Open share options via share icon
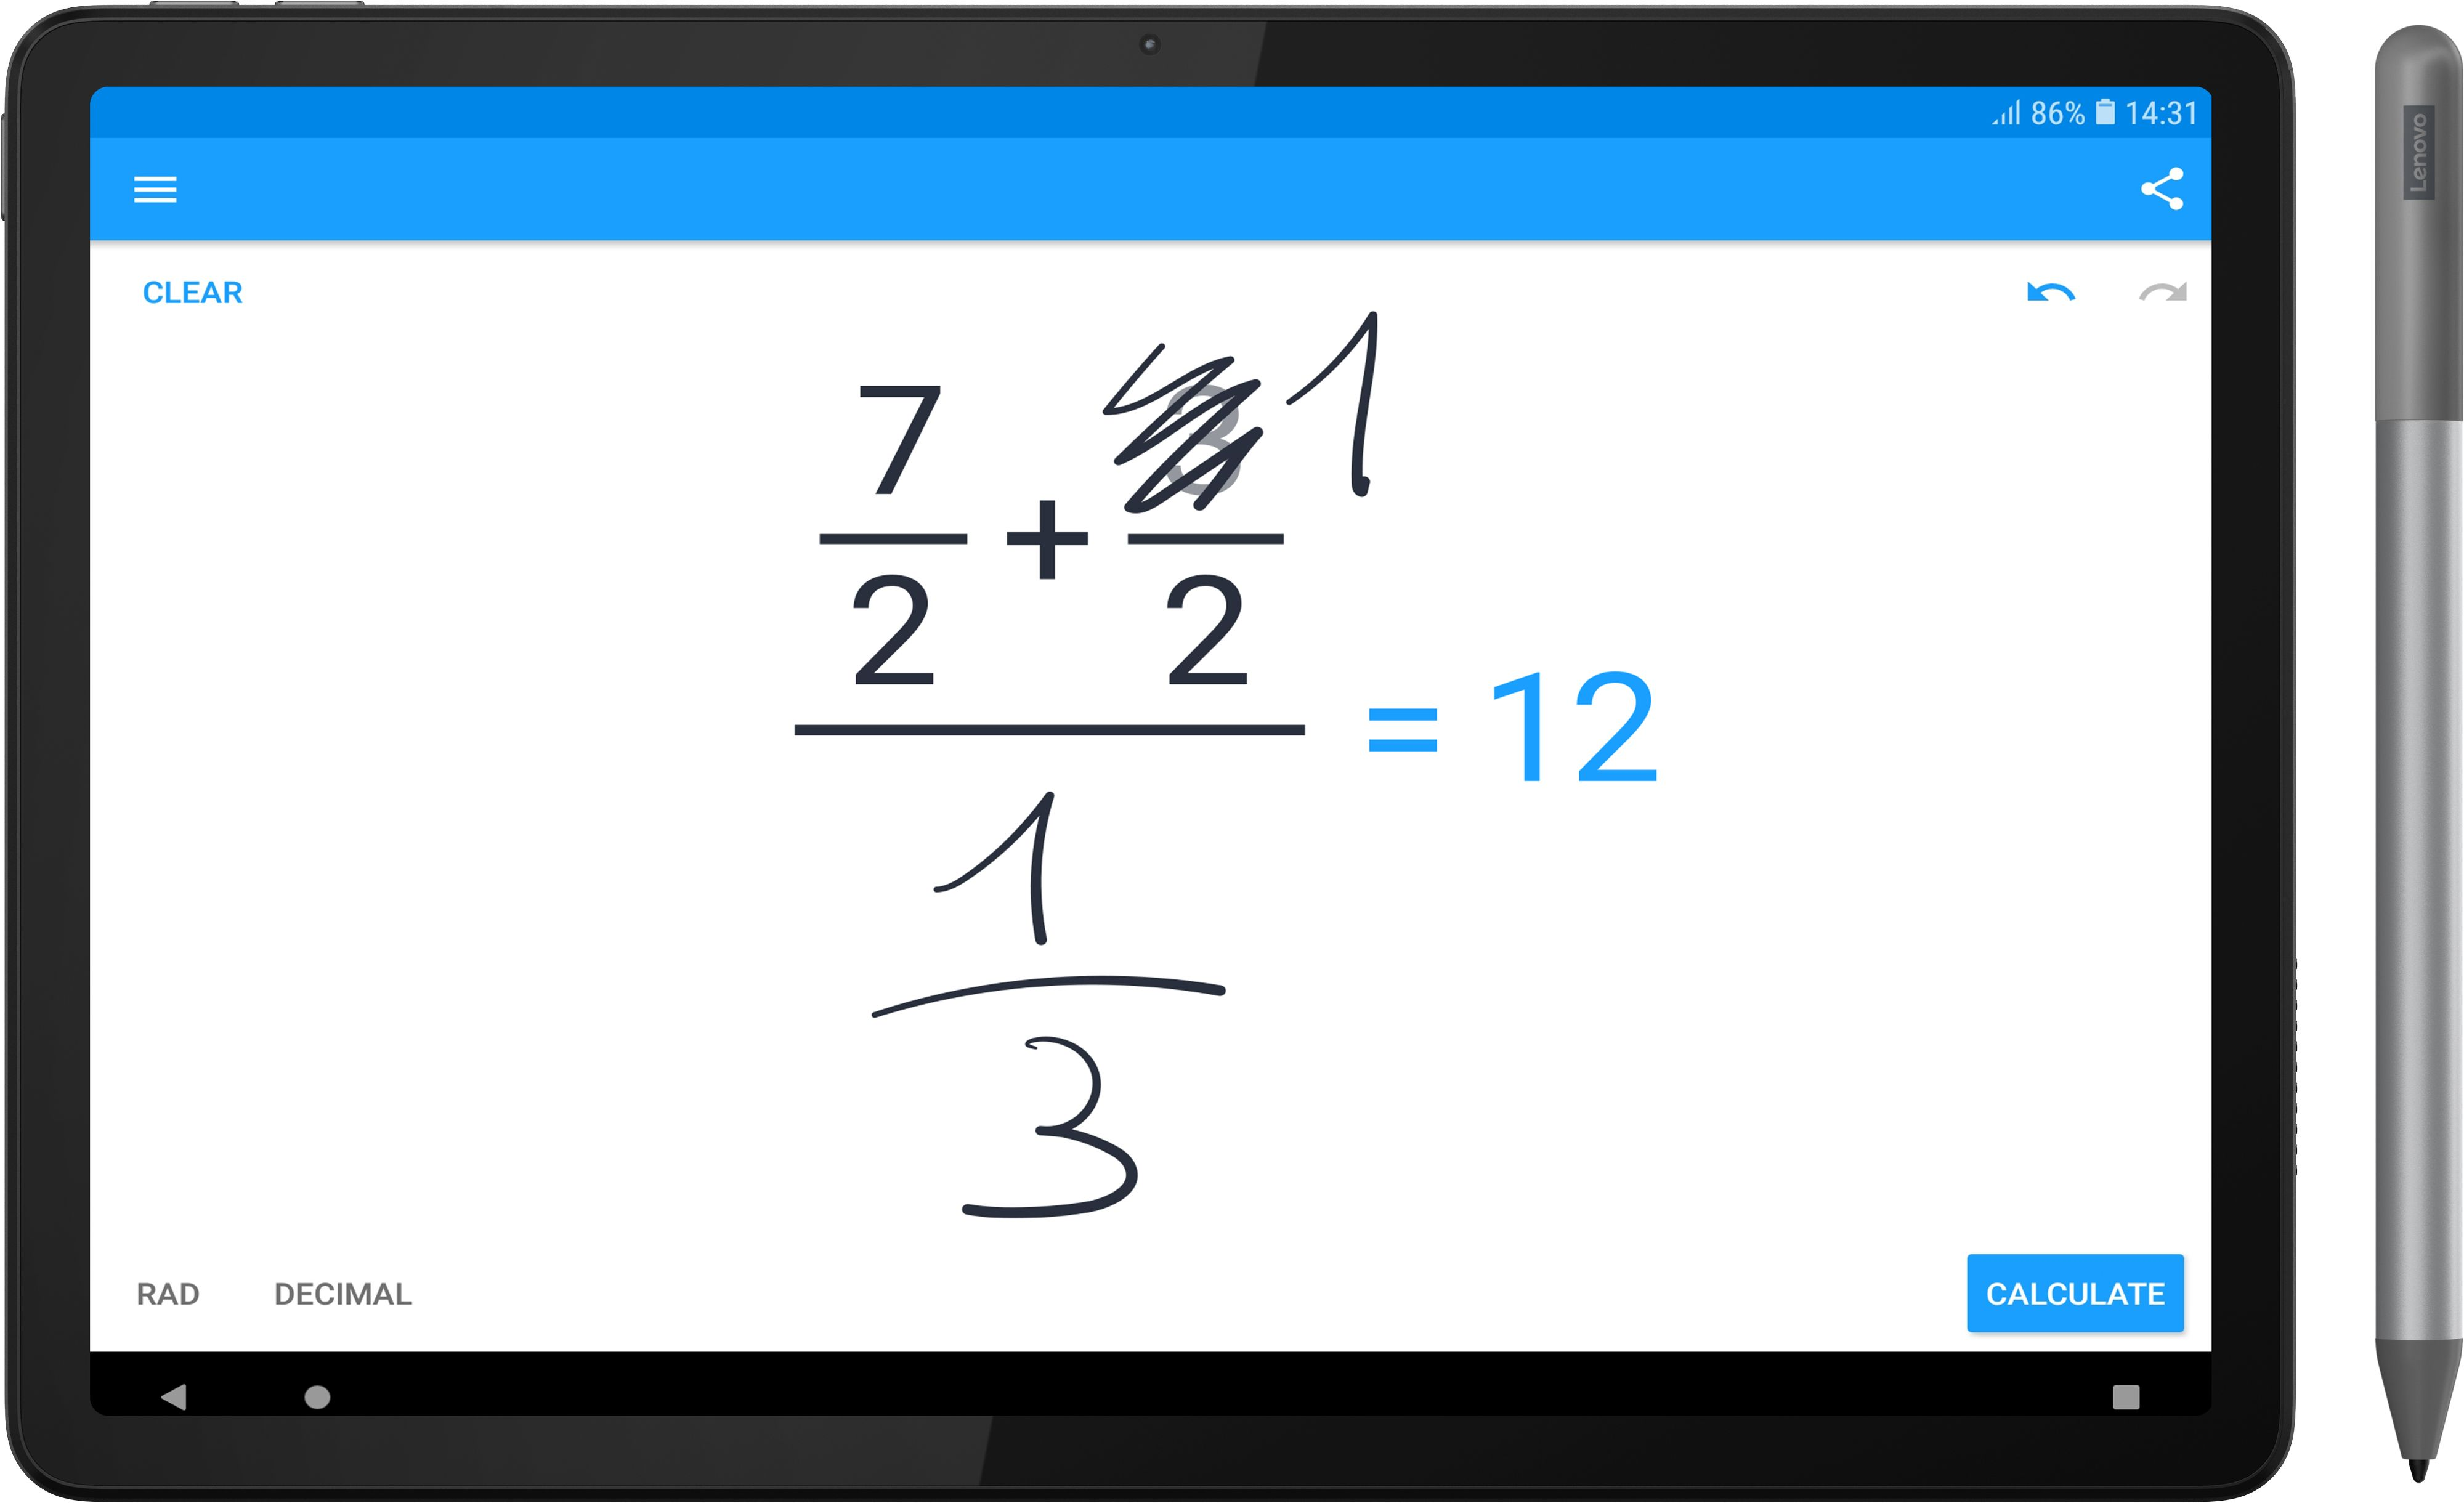 pos(2162,190)
